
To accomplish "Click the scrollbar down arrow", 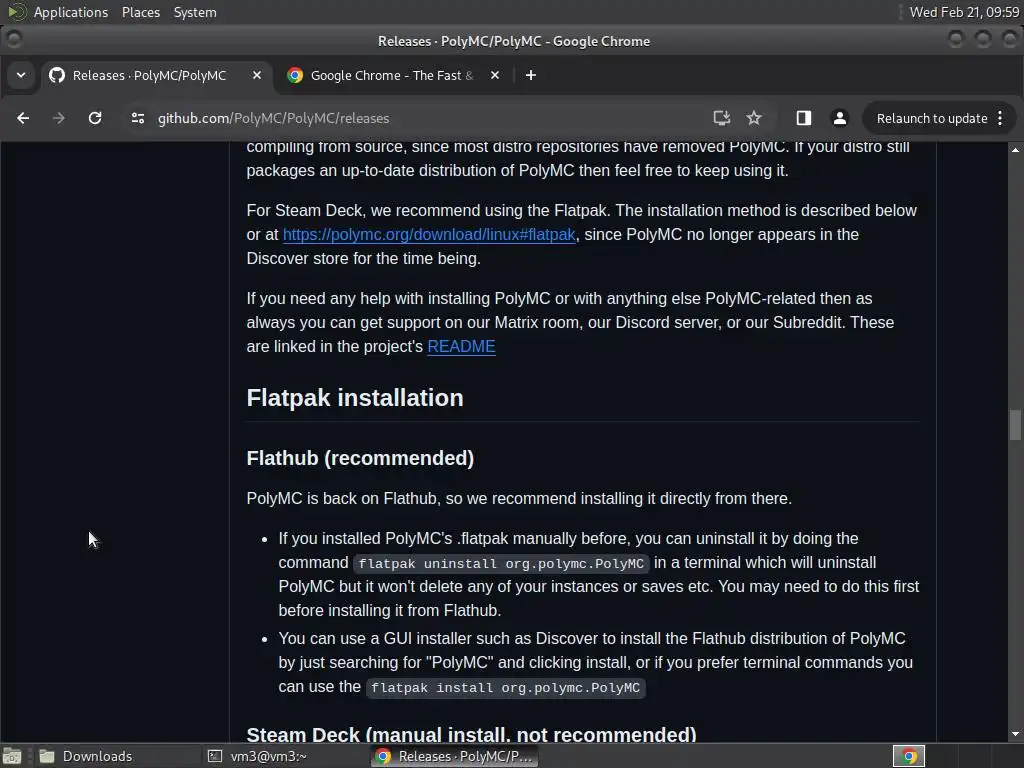I will (x=1015, y=735).
